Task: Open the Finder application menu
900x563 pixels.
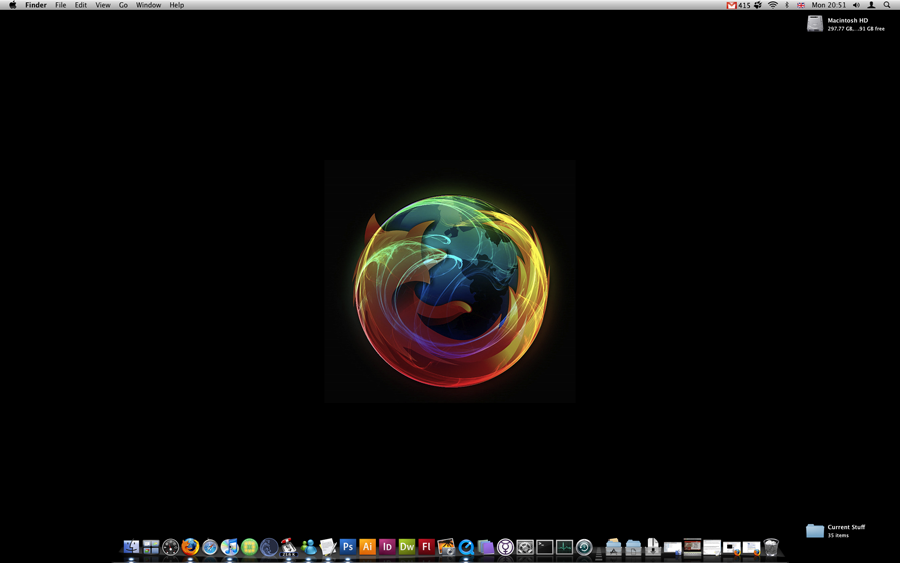Action: pyautogui.click(x=36, y=5)
